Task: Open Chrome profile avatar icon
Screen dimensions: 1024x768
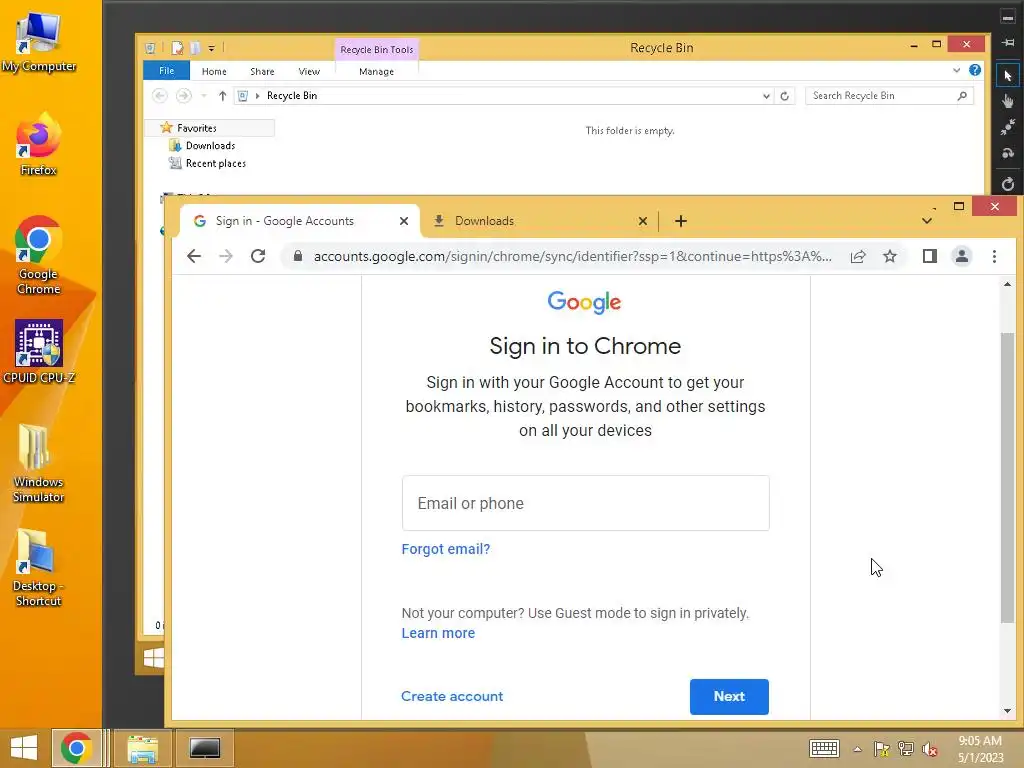Action: coord(962,256)
